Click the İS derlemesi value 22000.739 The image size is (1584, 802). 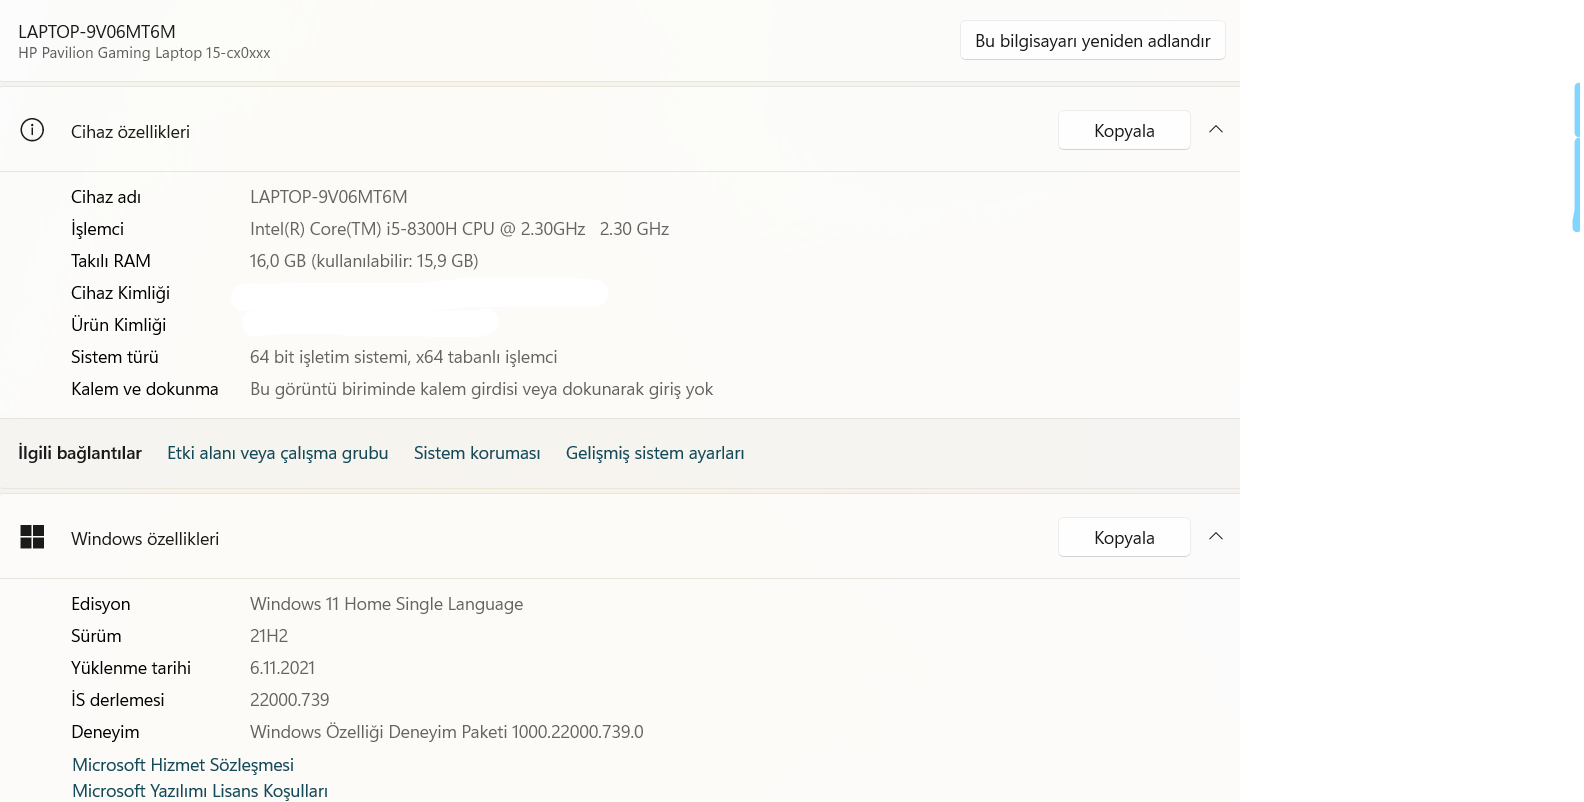(x=289, y=700)
